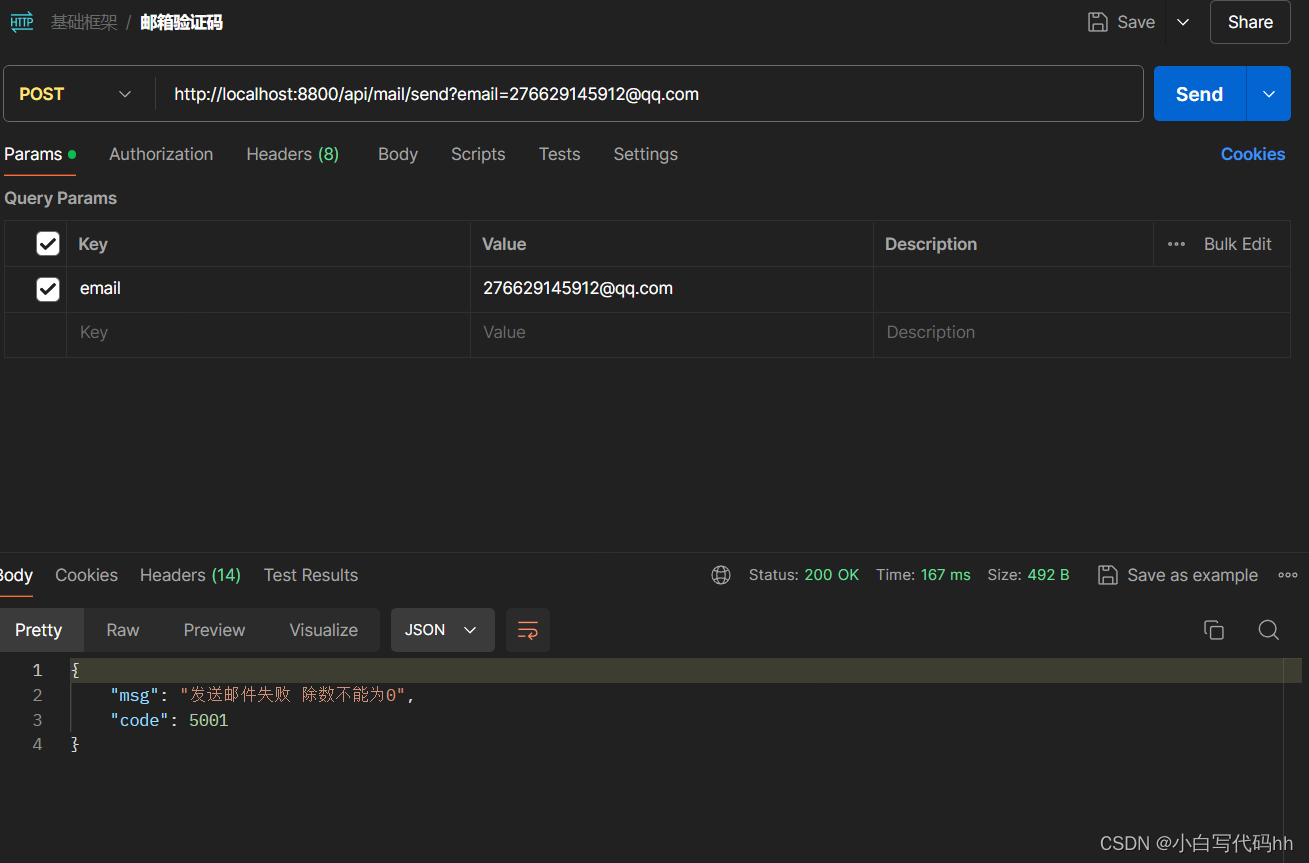Open the Scripts tab

(x=478, y=154)
